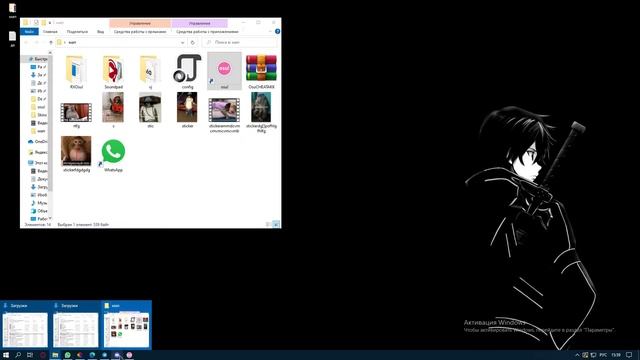Select Яндекс.Диск in the navigation pane
The height and width of the screenshot is (360, 640).
pos(37,152)
